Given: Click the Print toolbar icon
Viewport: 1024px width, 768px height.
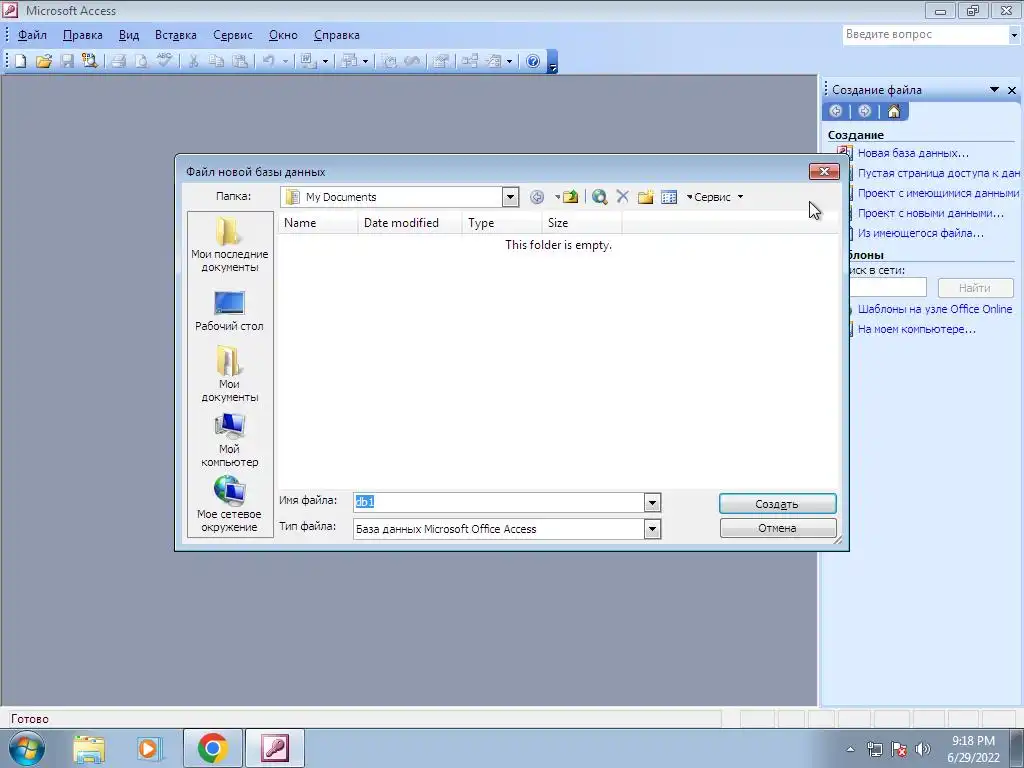Looking at the screenshot, I should point(118,61).
